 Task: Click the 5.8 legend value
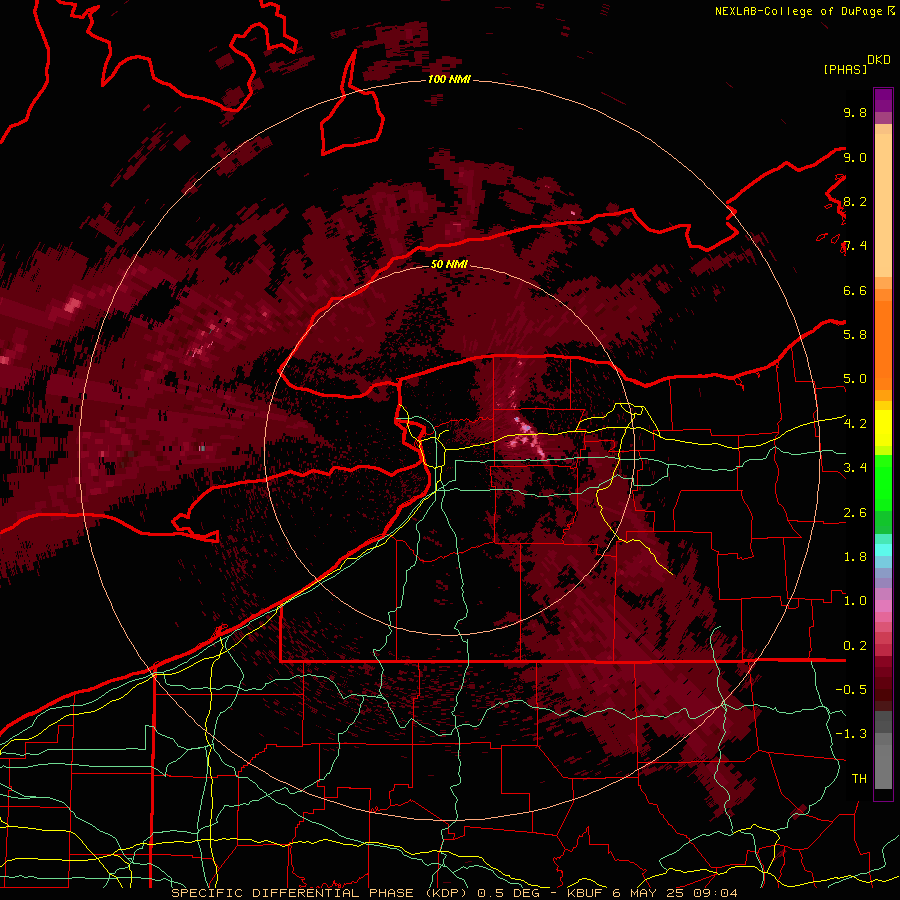855,334
